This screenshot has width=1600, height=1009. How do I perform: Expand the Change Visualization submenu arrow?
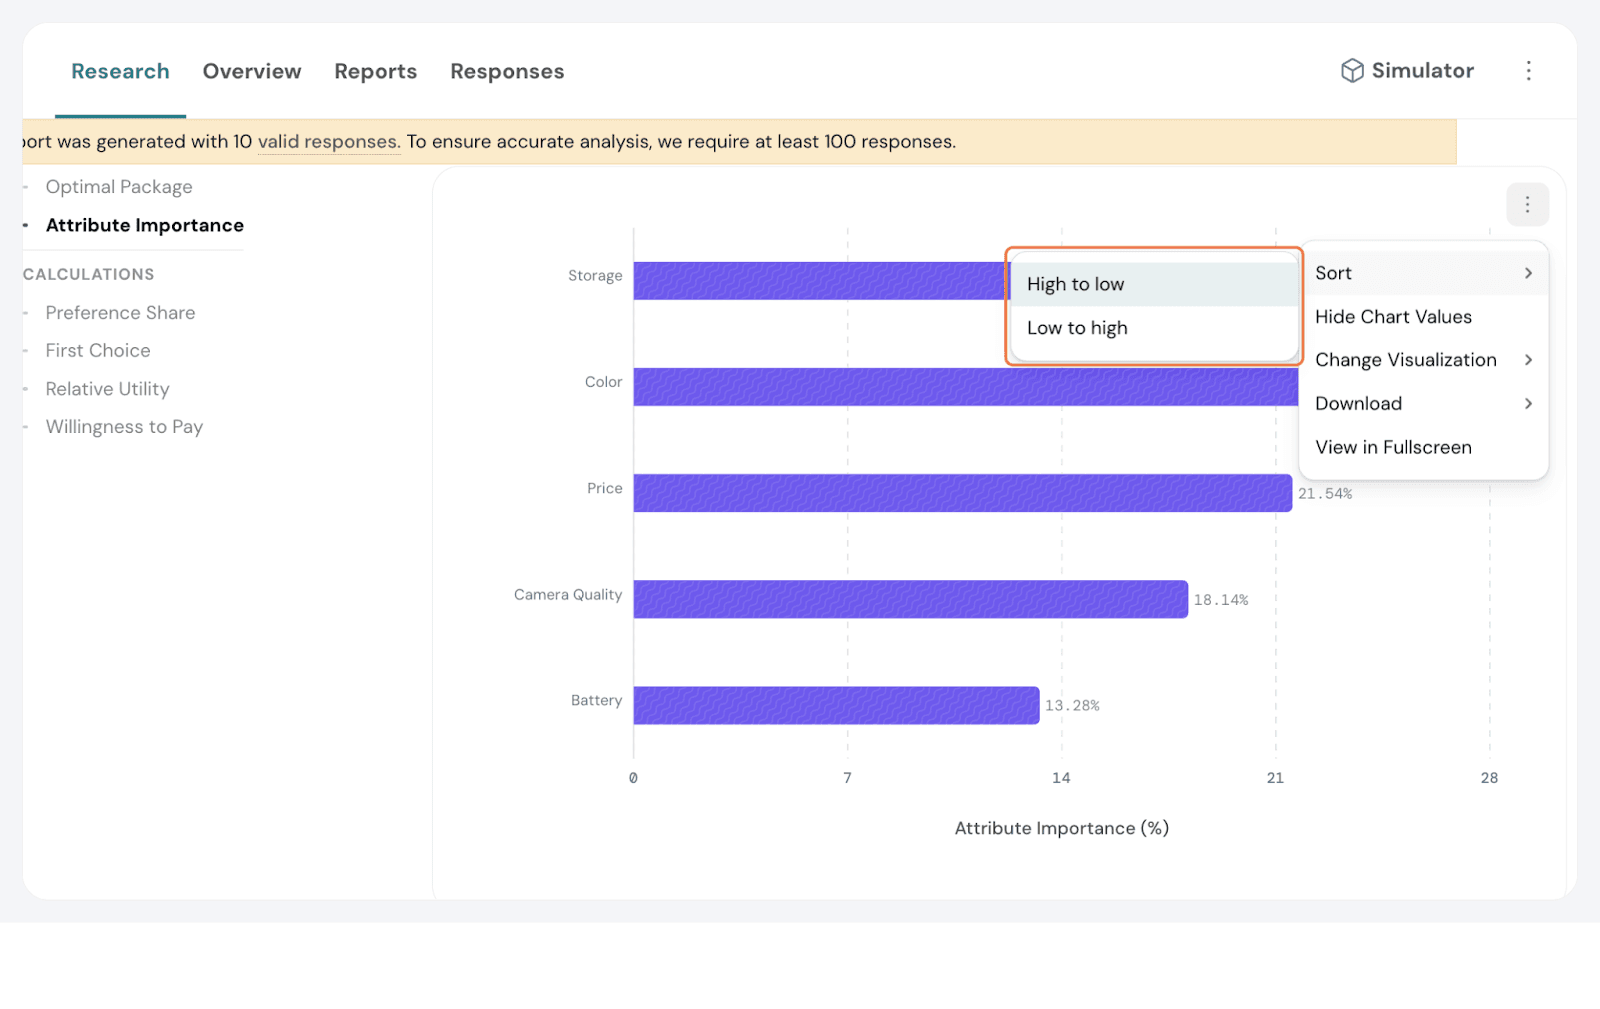click(x=1528, y=360)
